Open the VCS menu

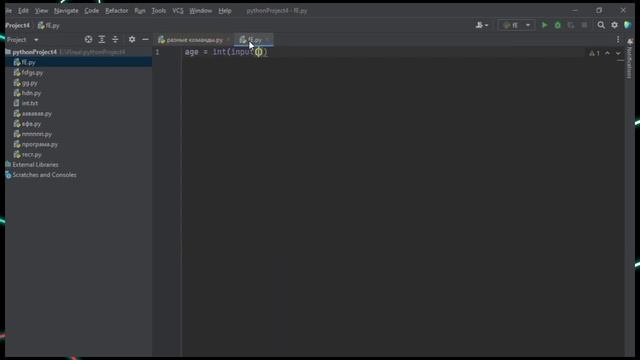pos(178,11)
